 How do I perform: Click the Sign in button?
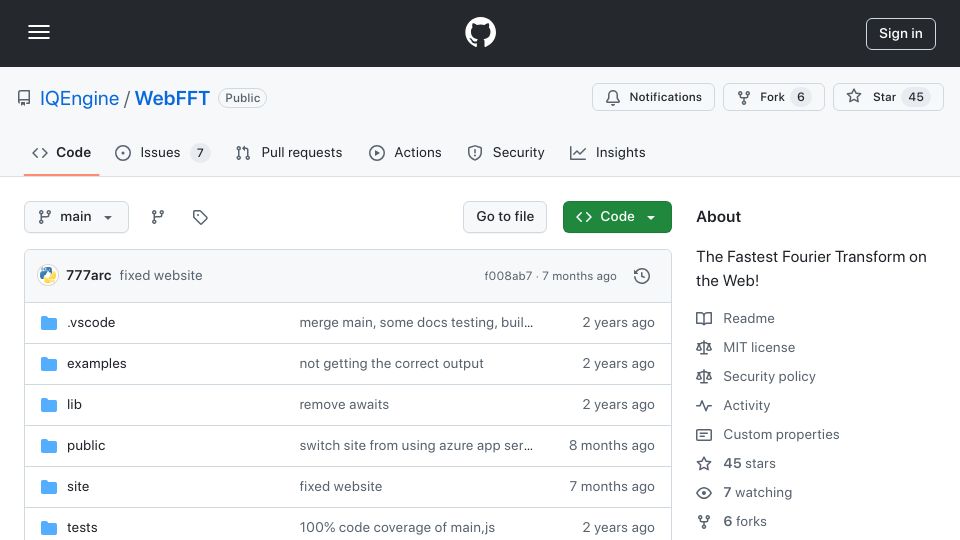click(901, 34)
